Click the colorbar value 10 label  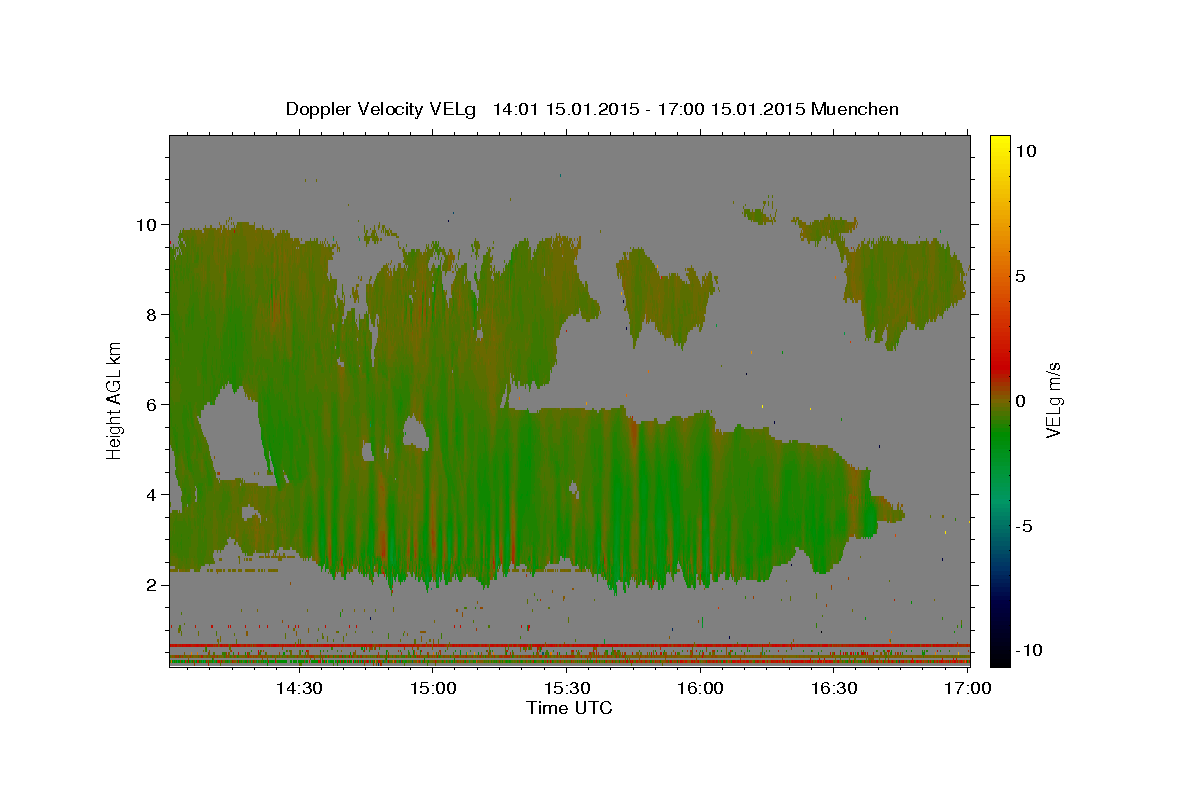1025,151
